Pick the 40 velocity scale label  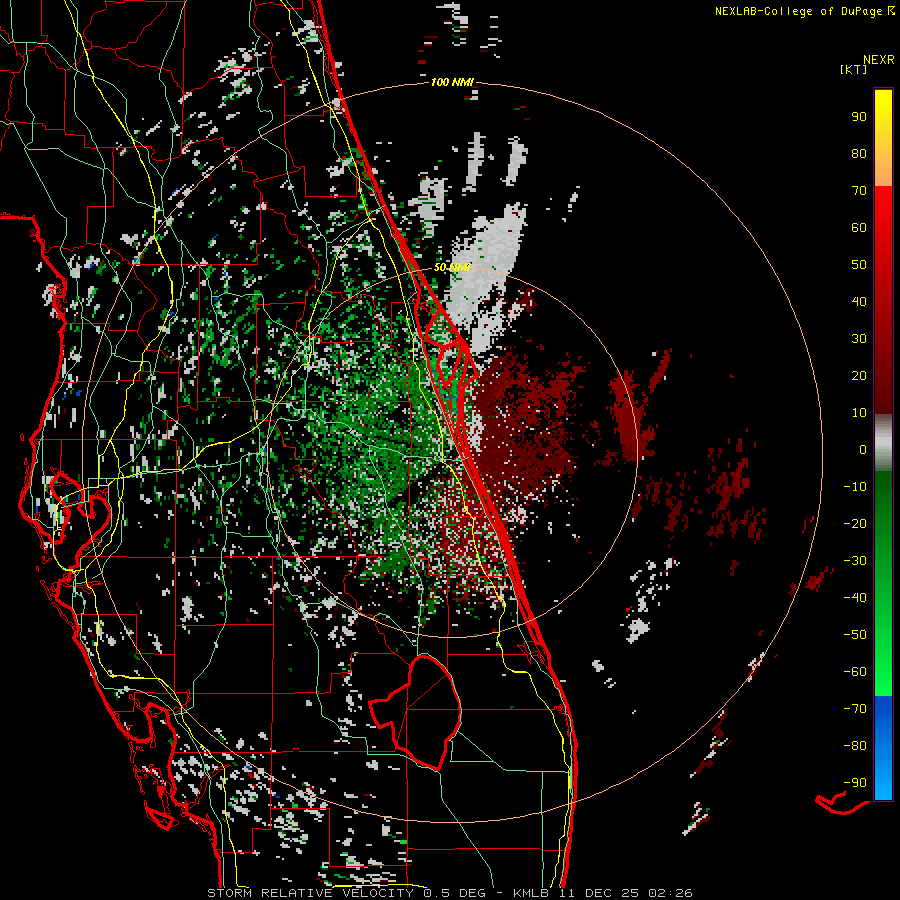[859, 301]
